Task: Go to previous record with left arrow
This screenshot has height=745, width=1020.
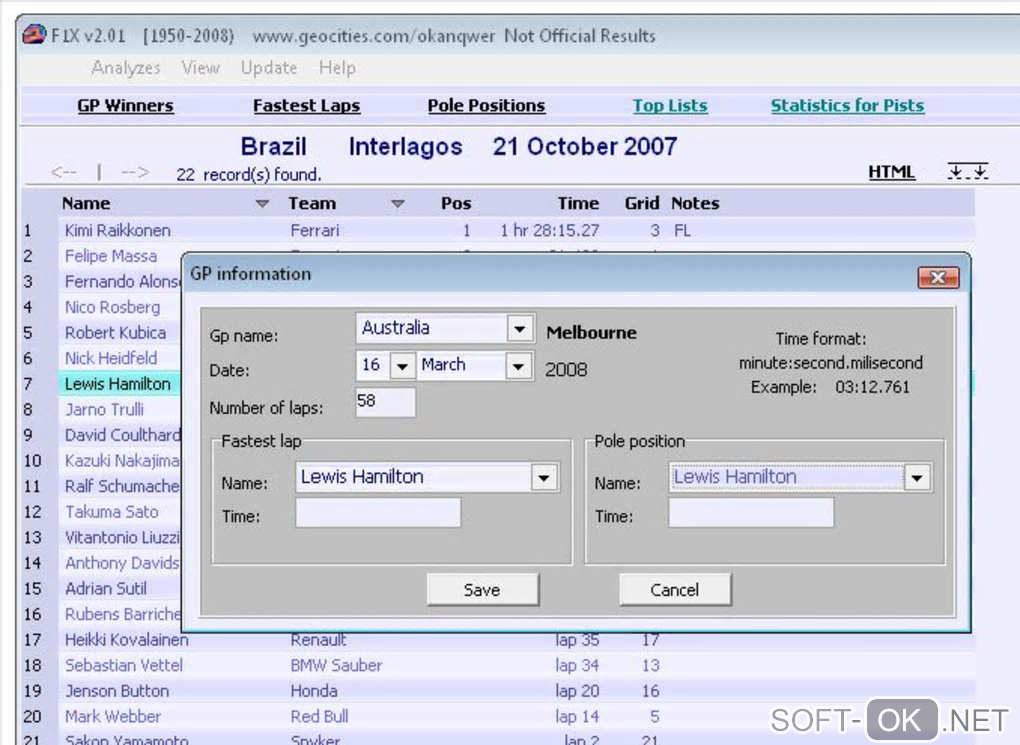Action: point(64,172)
